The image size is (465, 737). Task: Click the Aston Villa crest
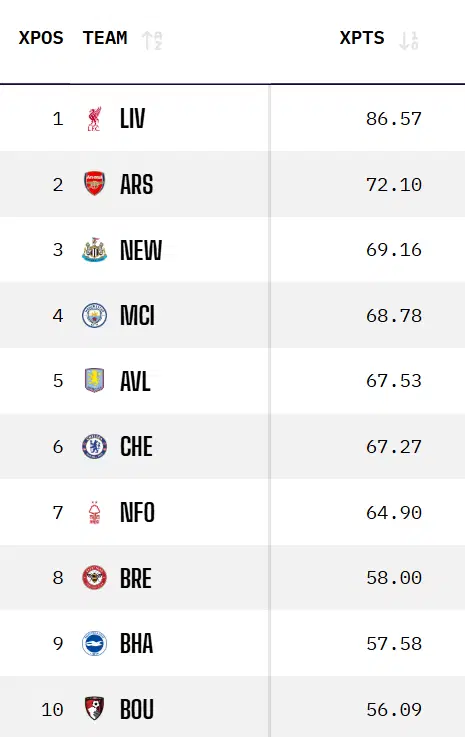tap(94, 380)
